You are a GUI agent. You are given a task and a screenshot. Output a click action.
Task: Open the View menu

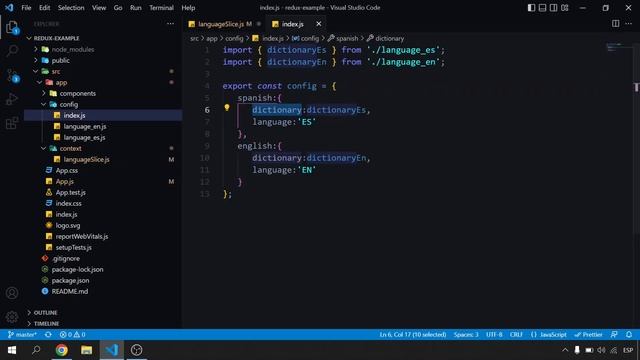[99, 8]
